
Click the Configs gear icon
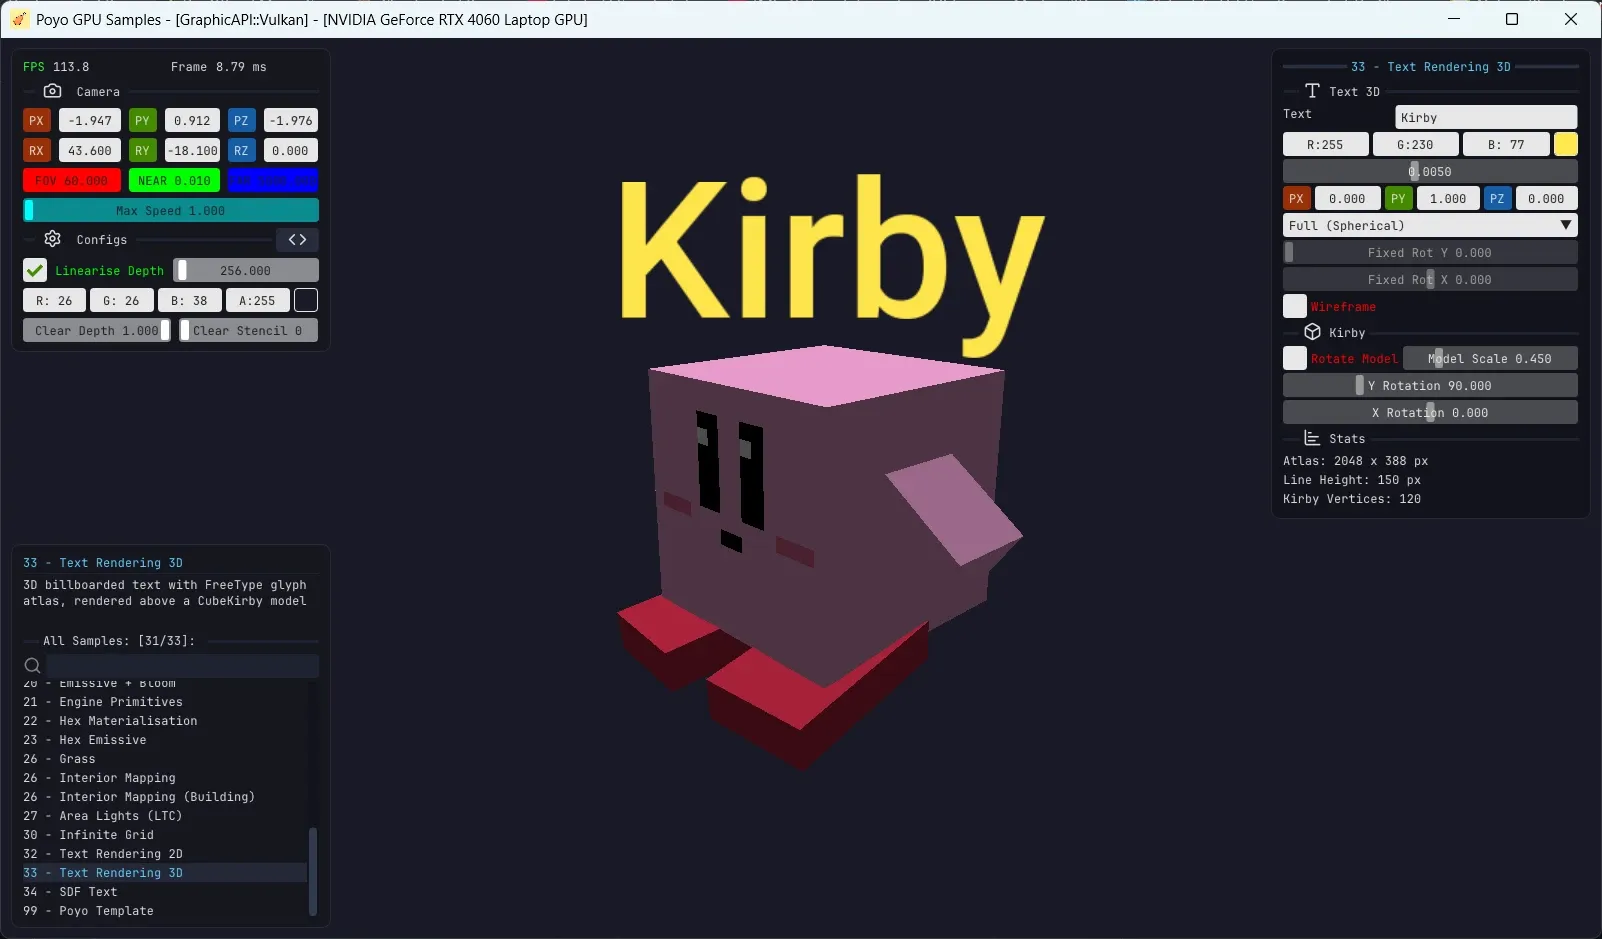point(52,239)
